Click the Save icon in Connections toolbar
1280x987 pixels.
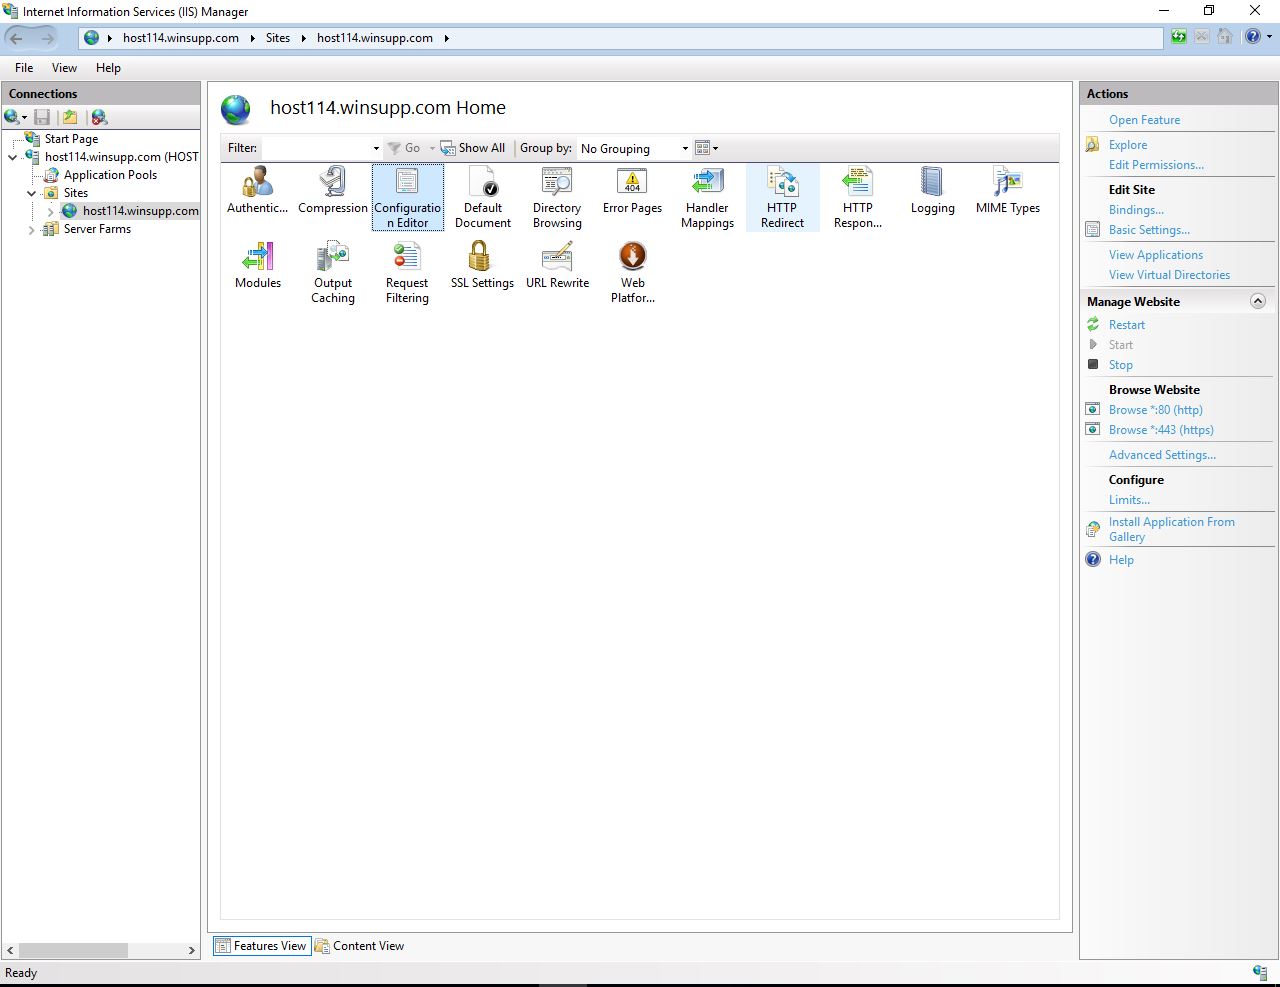coord(42,117)
